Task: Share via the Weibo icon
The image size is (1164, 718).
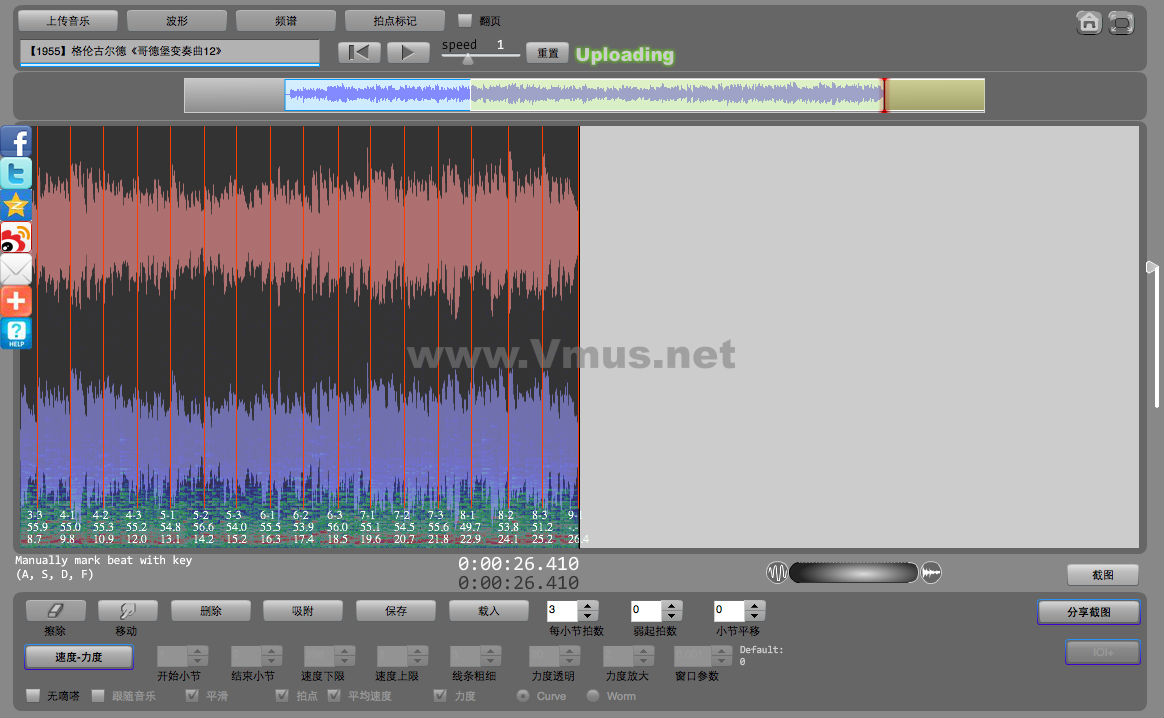Action: [16, 238]
